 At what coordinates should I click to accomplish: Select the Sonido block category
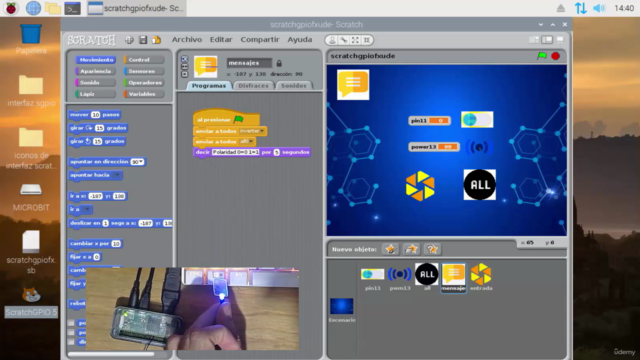coord(96,82)
